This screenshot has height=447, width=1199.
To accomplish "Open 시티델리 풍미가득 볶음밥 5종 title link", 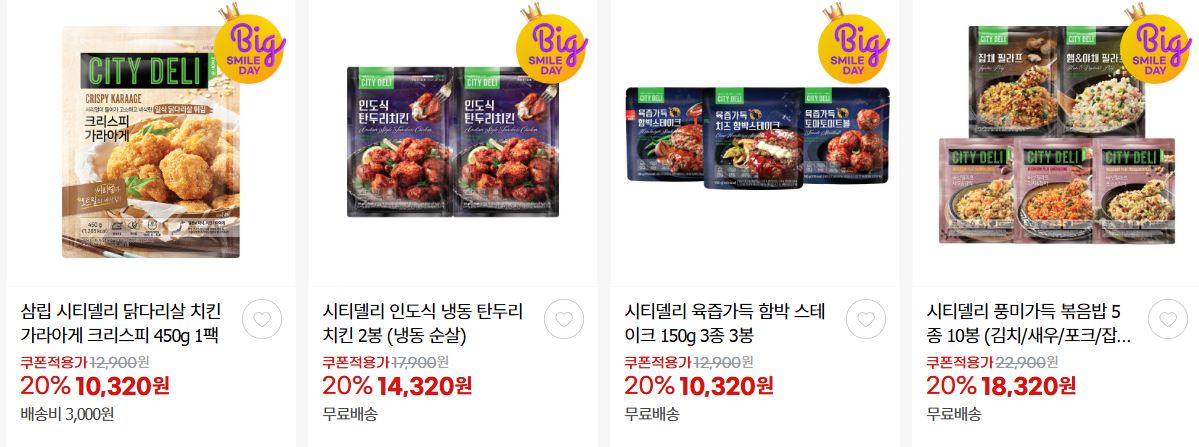I will click(1028, 323).
